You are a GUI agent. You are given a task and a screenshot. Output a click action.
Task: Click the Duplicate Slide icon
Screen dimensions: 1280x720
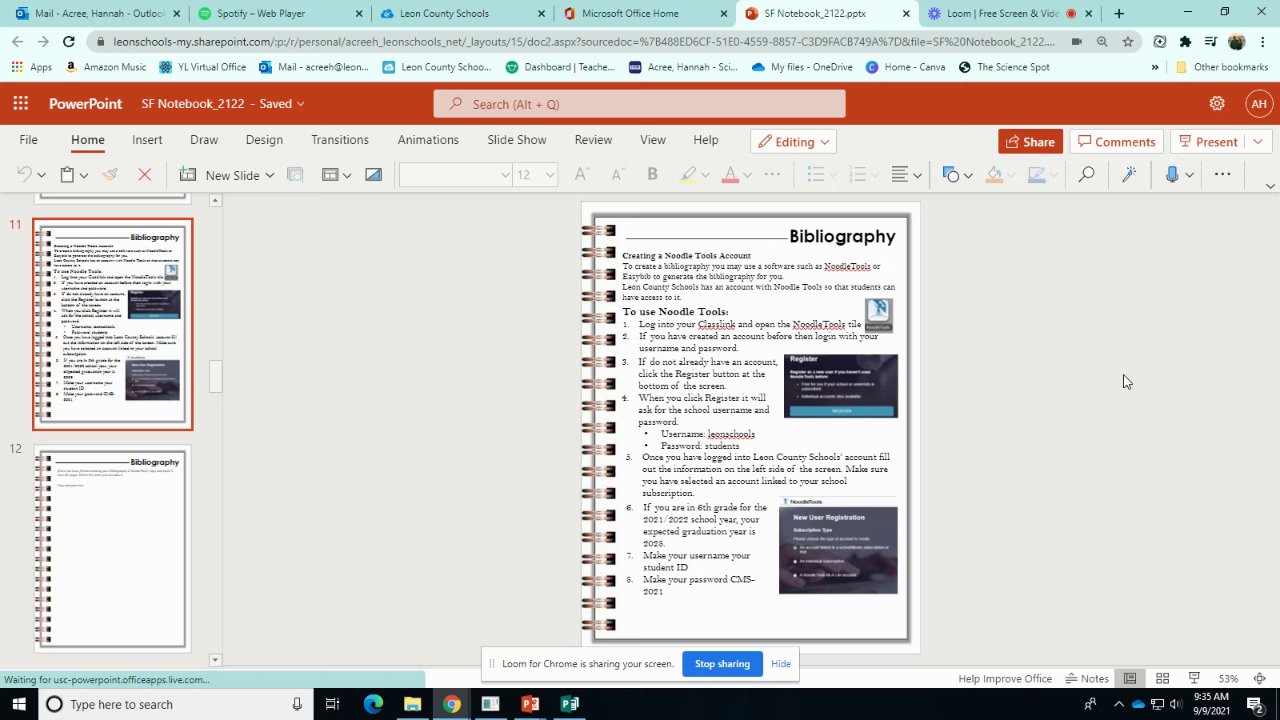(295, 175)
